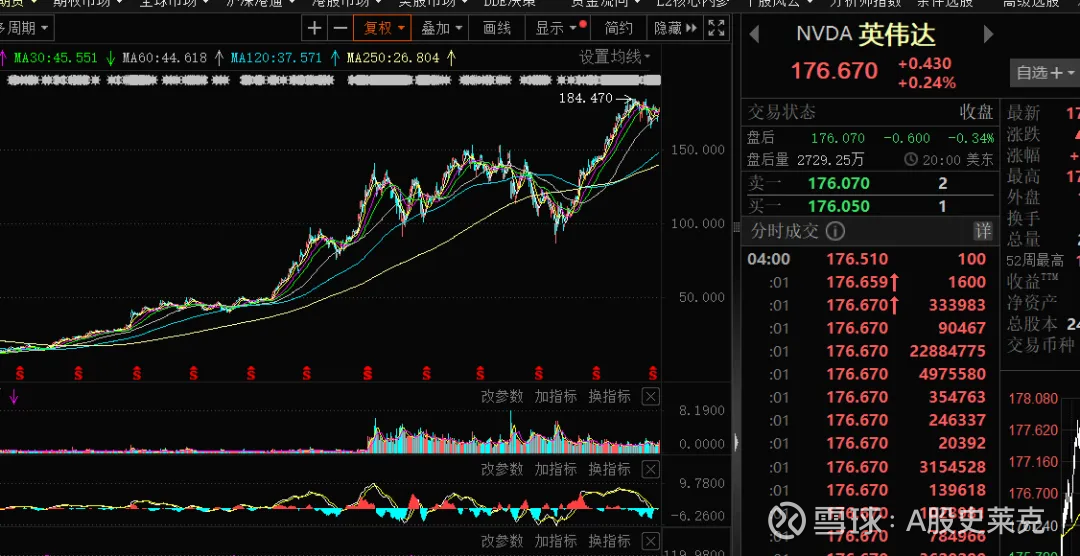Expand hidden items with 隐藏 arrows
Screen dimensions: 1080x556
pyautogui.click(x=675, y=28)
